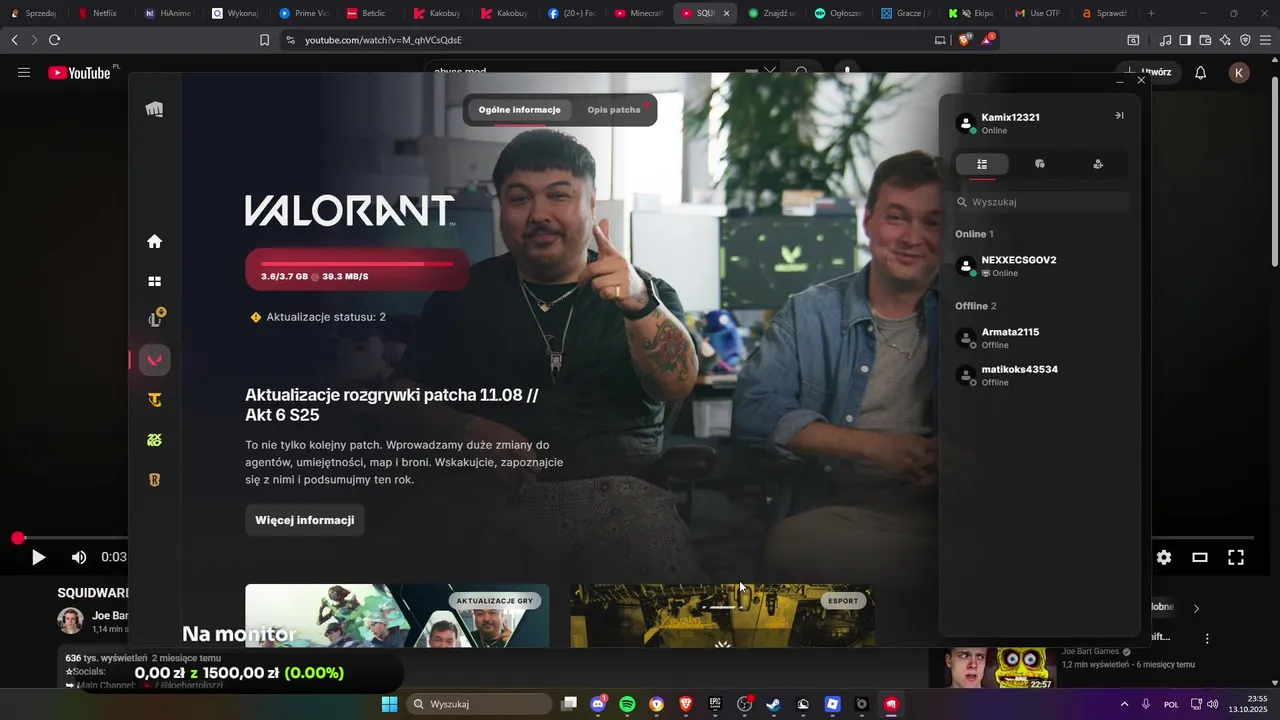Open the YouTube hamburger guide menu
Viewport: 1280px width, 720px height.
pyautogui.click(x=24, y=72)
